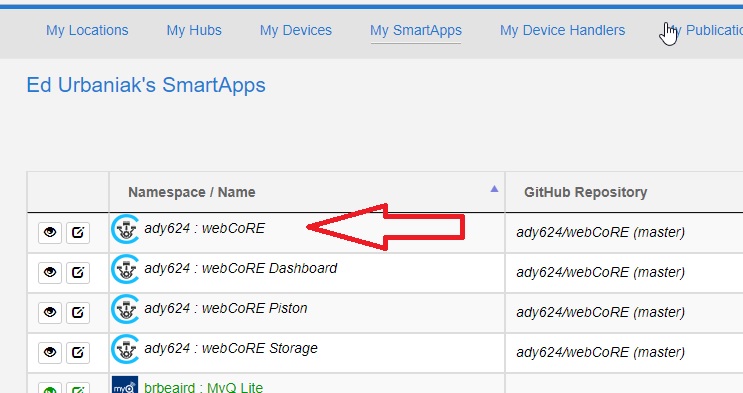Open 'brbeaird : MyQ Lite' link
The height and width of the screenshot is (393, 743).
click(203, 387)
